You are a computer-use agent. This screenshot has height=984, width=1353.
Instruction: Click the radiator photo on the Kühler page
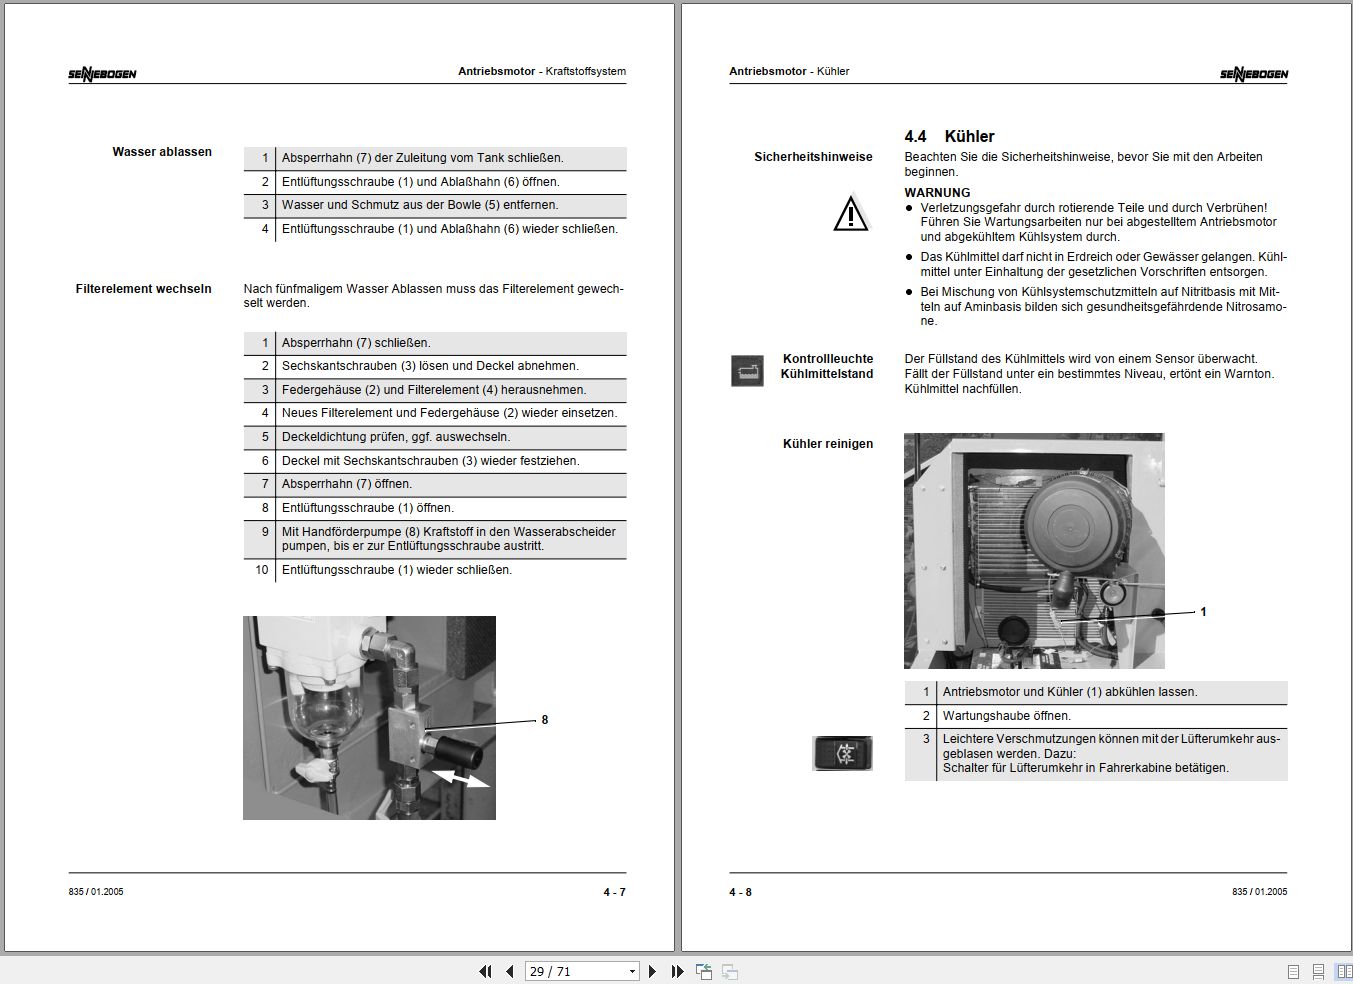pyautogui.click(x=1033, y=550)
